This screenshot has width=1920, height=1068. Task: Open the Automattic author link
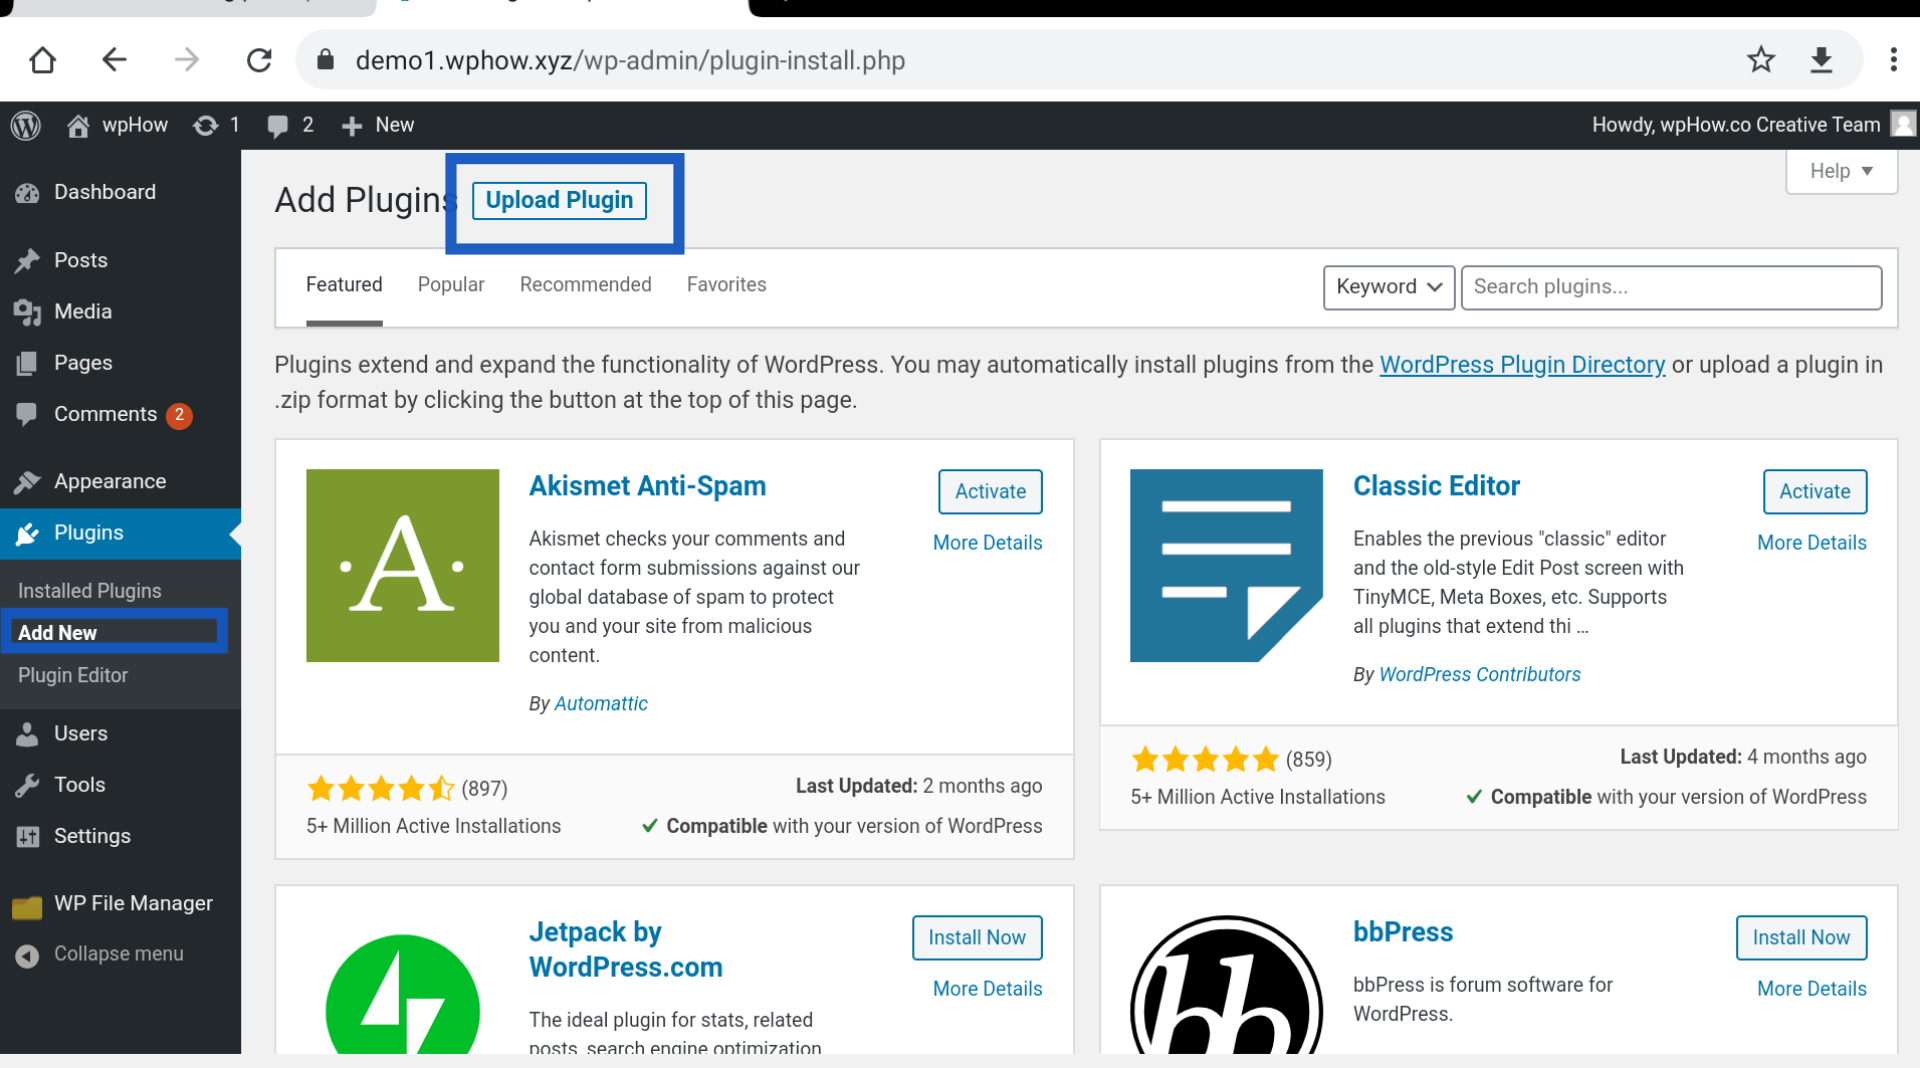601,703
